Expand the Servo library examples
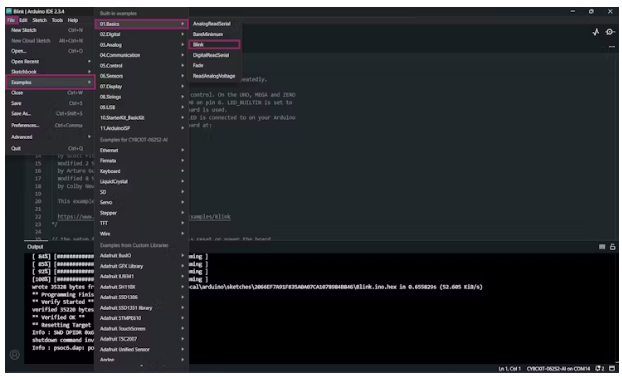Image resolution: width=622 pixels, height=377 pixels. click(142, 203)
